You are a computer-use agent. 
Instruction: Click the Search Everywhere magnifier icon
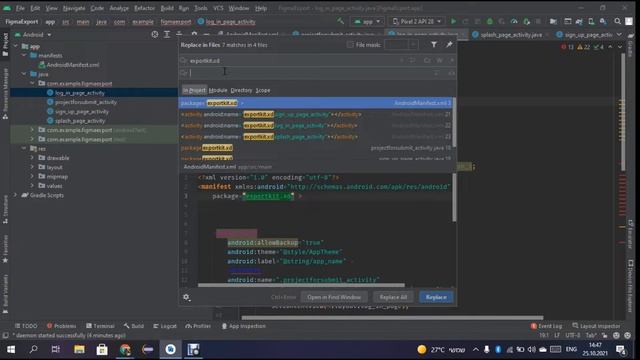(618, 21)
